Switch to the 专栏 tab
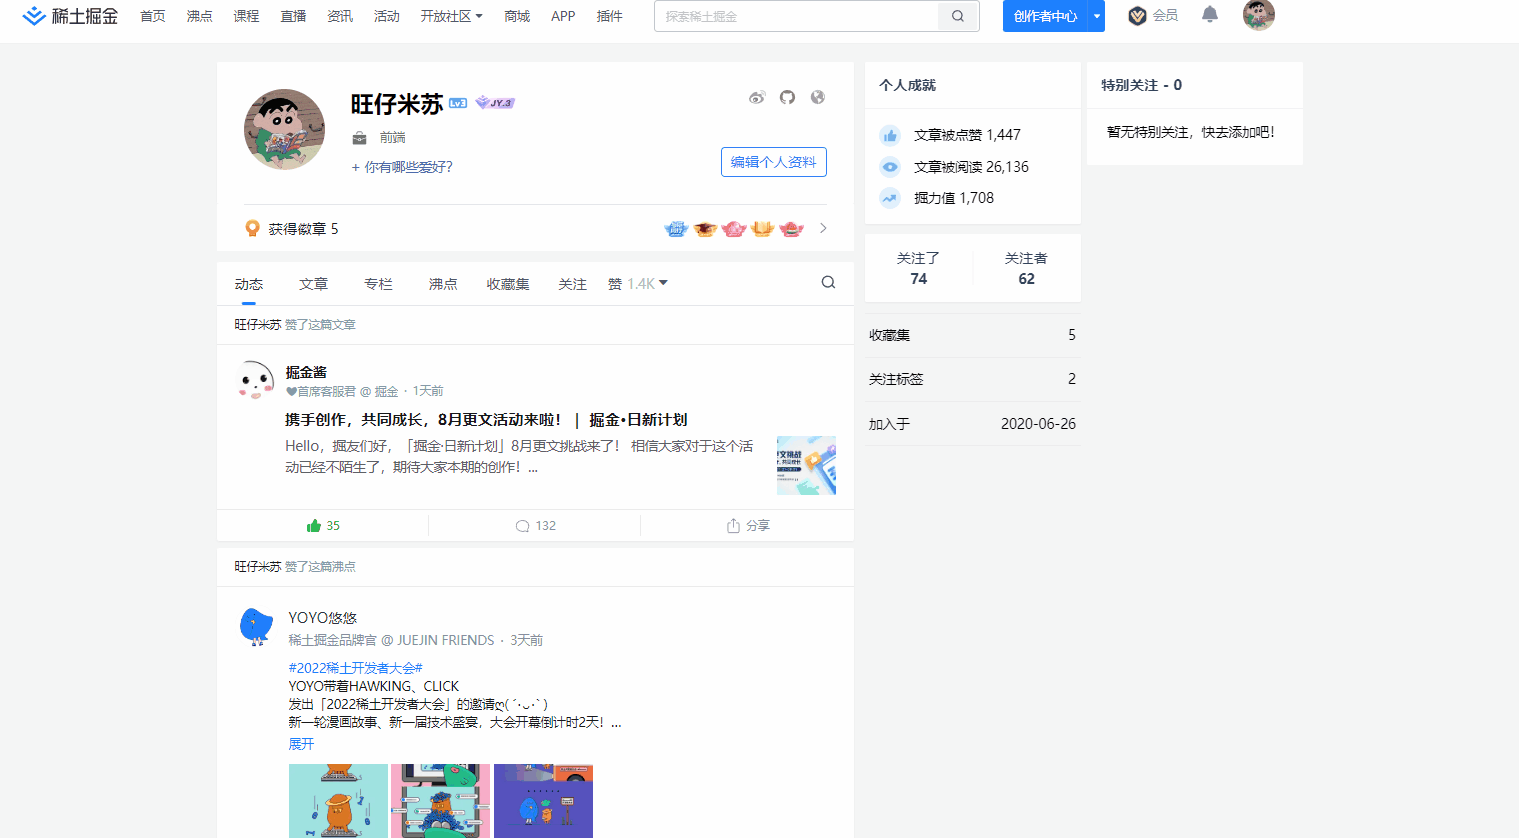Viewport: 1519px width, 838px height. tap(379, 284)
